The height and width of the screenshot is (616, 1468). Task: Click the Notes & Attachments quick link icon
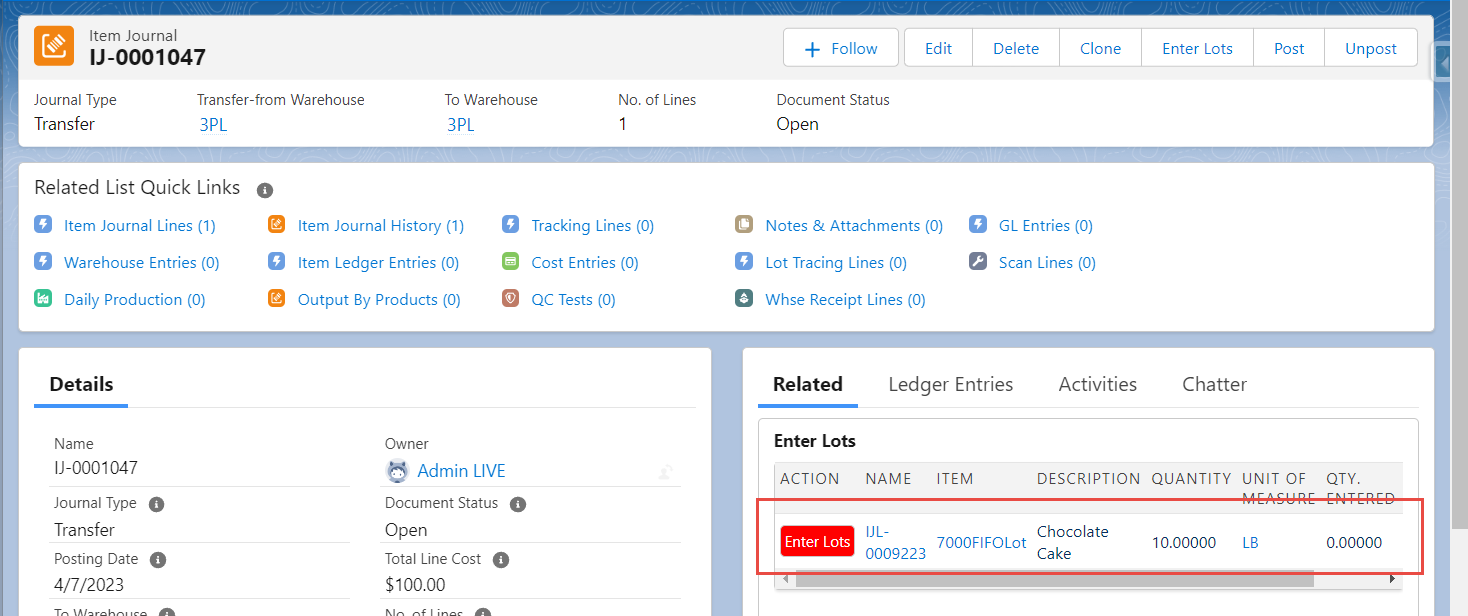click(x=744, y=225)
